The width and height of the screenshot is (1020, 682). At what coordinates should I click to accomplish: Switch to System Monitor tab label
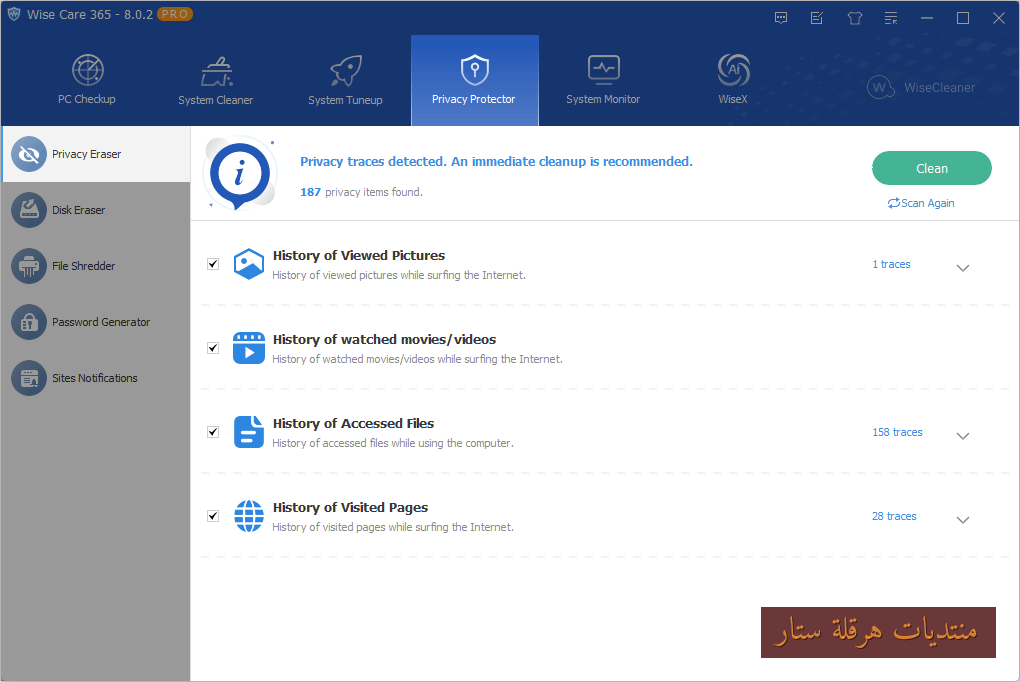603,99
